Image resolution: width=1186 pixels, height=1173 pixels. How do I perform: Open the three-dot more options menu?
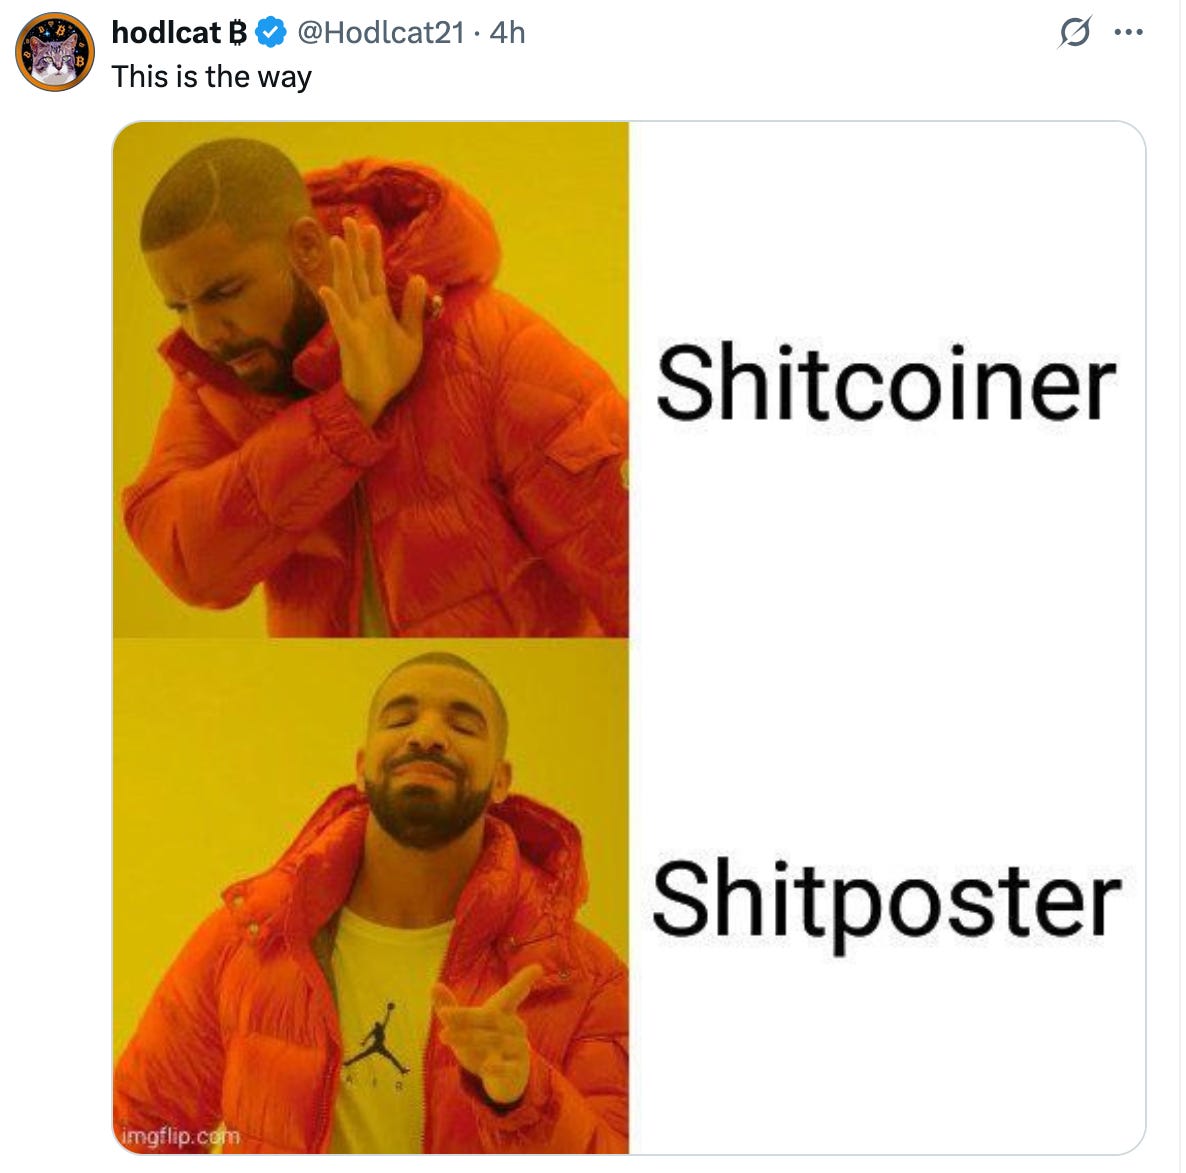coord(1129,33)
